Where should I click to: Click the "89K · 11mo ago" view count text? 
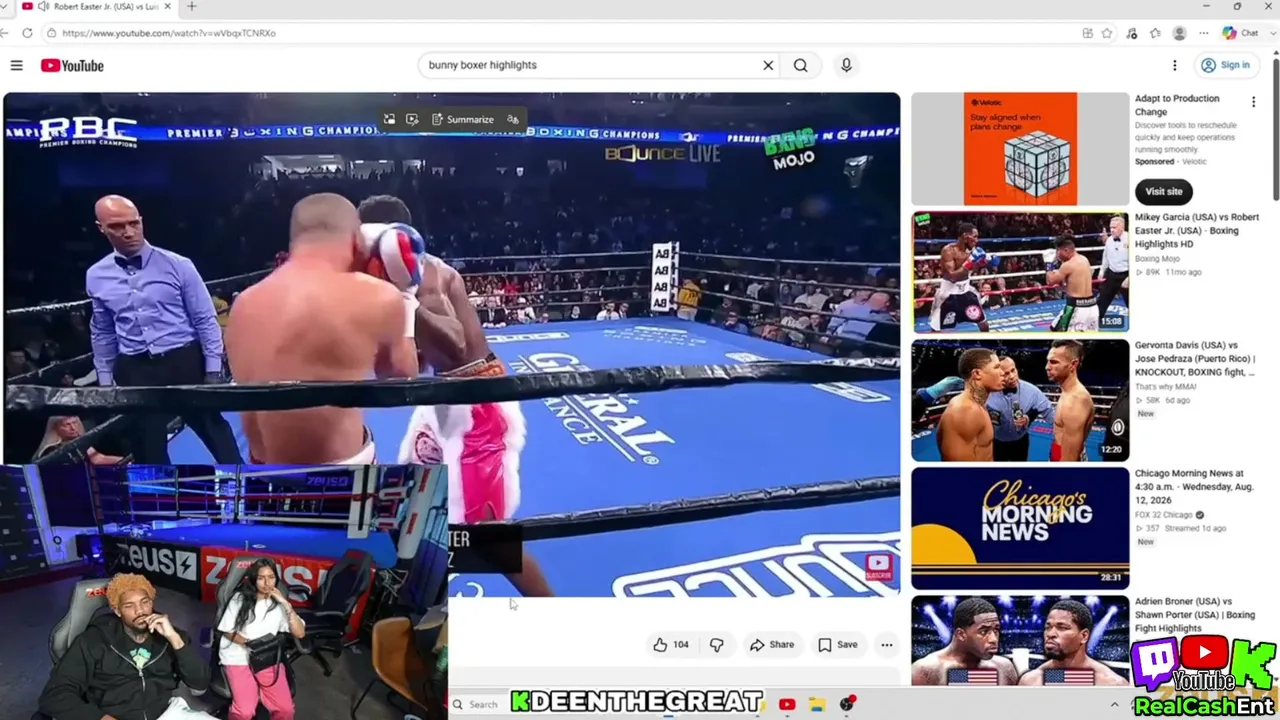[1168, 272]
